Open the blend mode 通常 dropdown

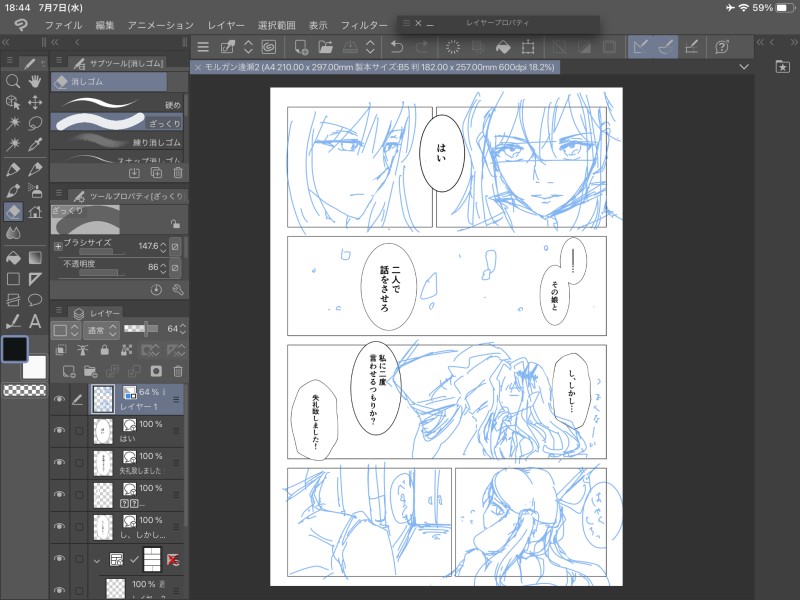tap(101, 330)
